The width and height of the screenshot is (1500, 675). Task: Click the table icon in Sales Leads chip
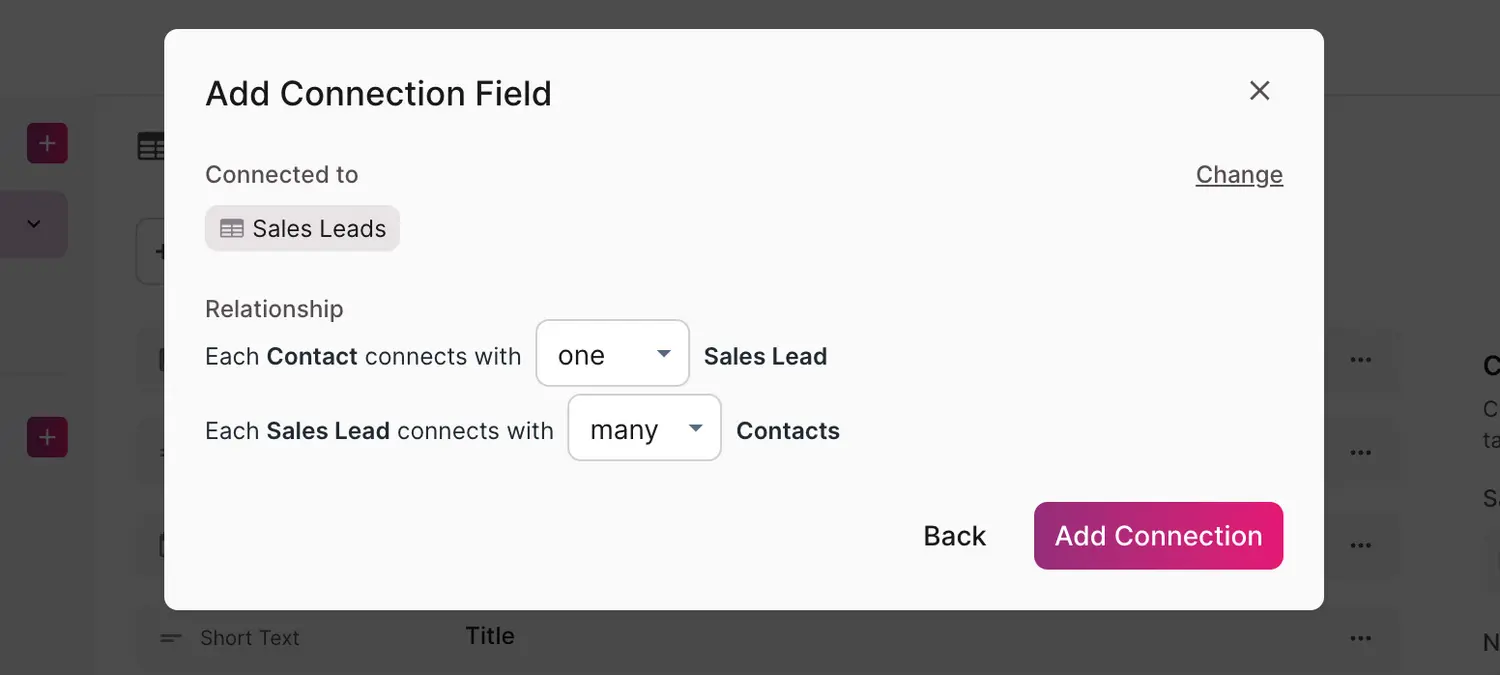(232, 229)
